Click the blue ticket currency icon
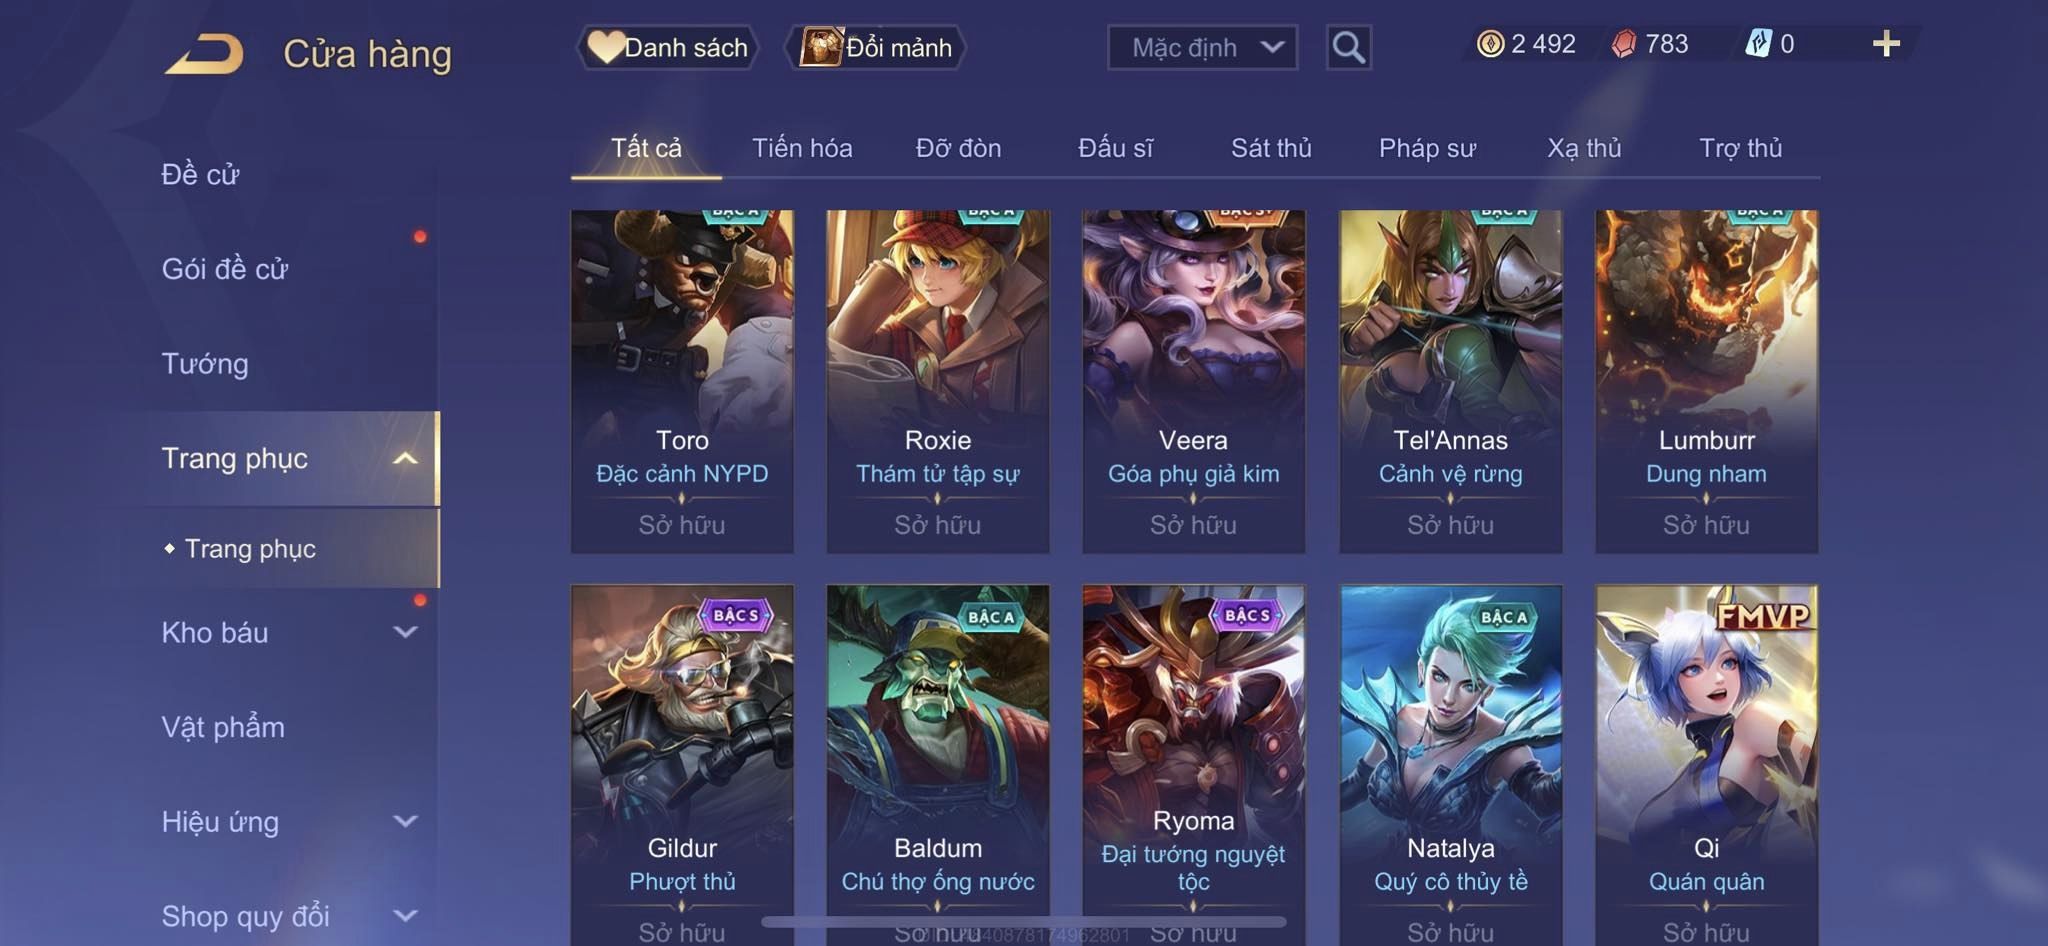 (1758, 44)
